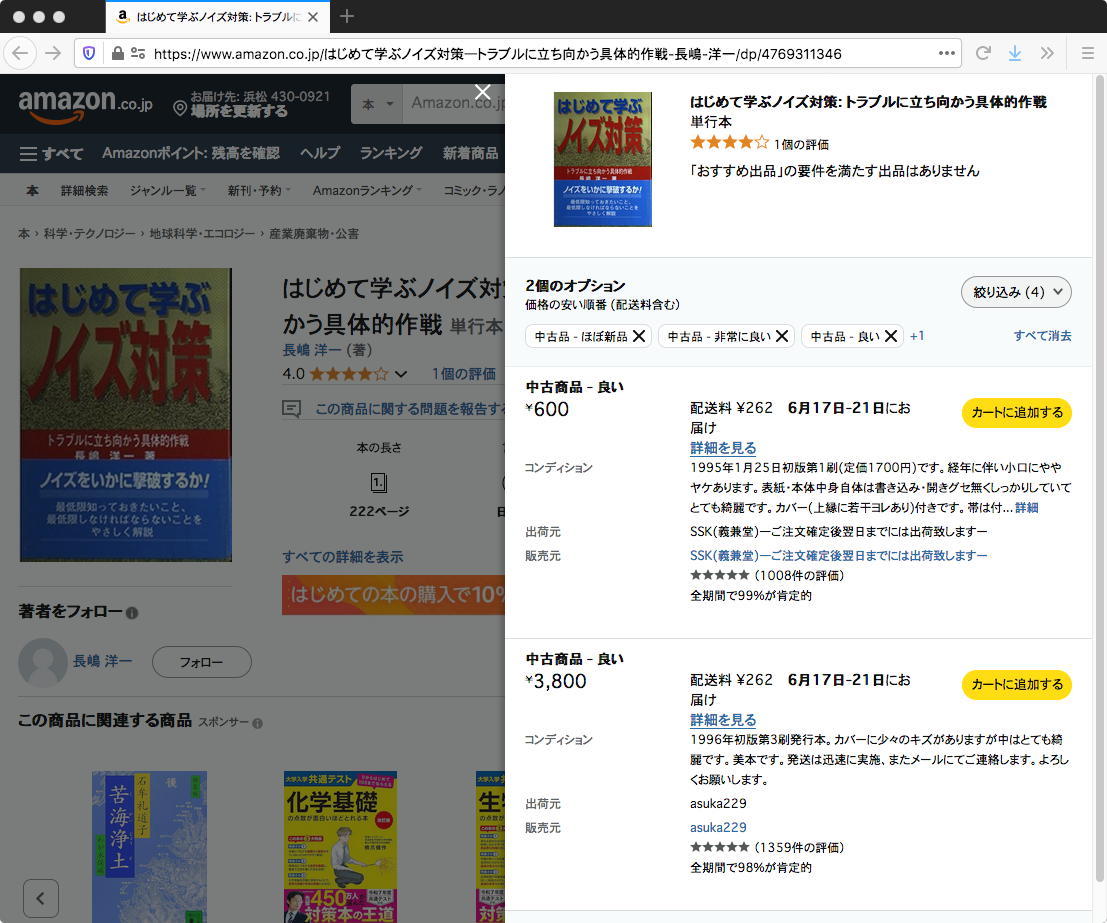This screenshot has width=1107, height=923.
Task: Remove the 中古品 - ほぼ新品 filter
Action: pyautogui.click(x=639, y=336)
